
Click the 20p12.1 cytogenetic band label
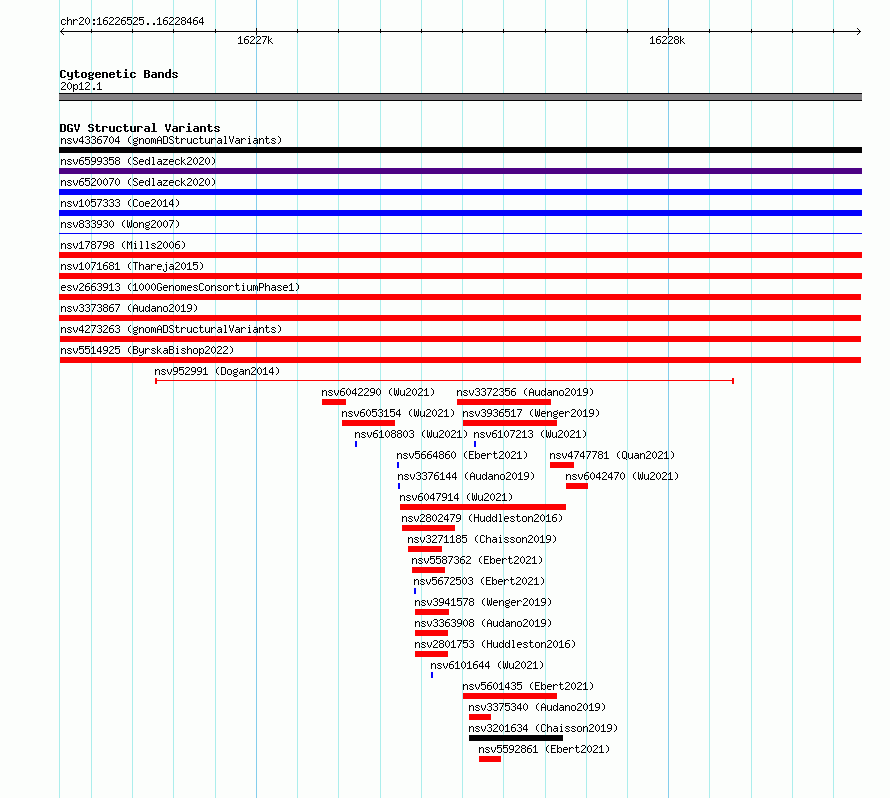(81, 86)
